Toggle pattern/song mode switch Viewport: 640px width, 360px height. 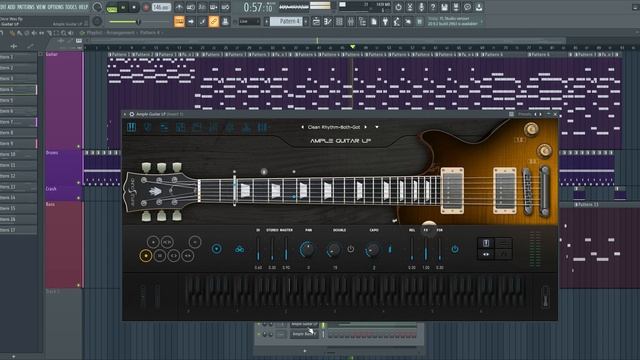111,8
